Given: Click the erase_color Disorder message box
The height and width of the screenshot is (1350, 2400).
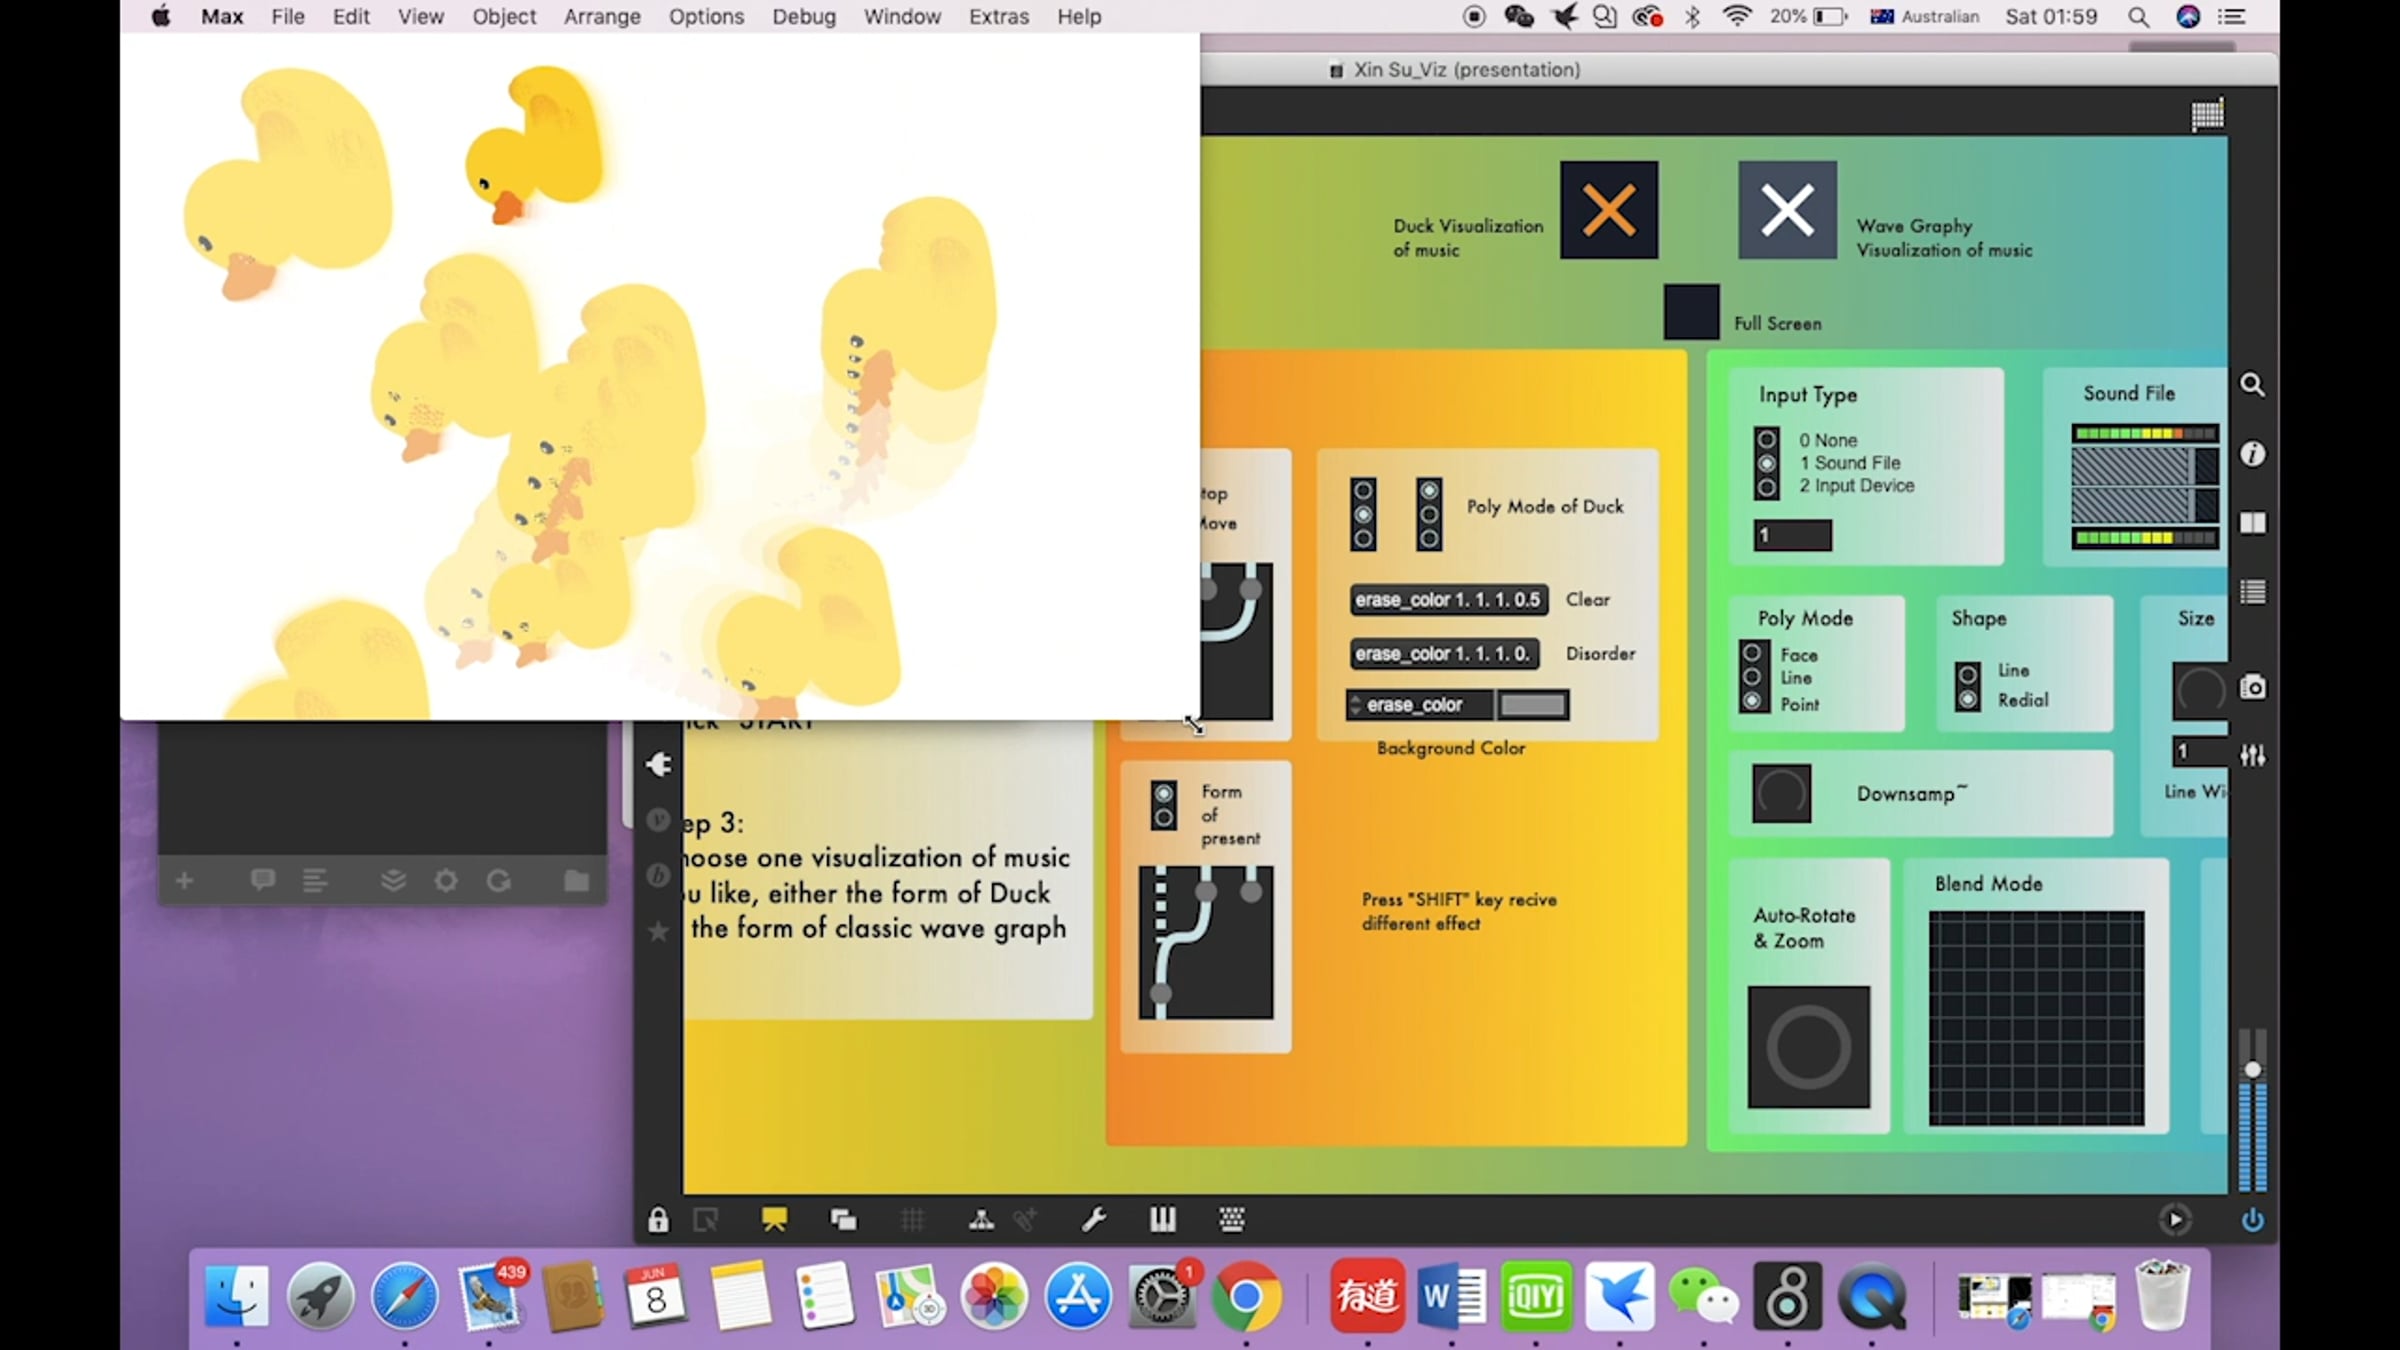Looking at the screenshot, I should (1443, 654).
